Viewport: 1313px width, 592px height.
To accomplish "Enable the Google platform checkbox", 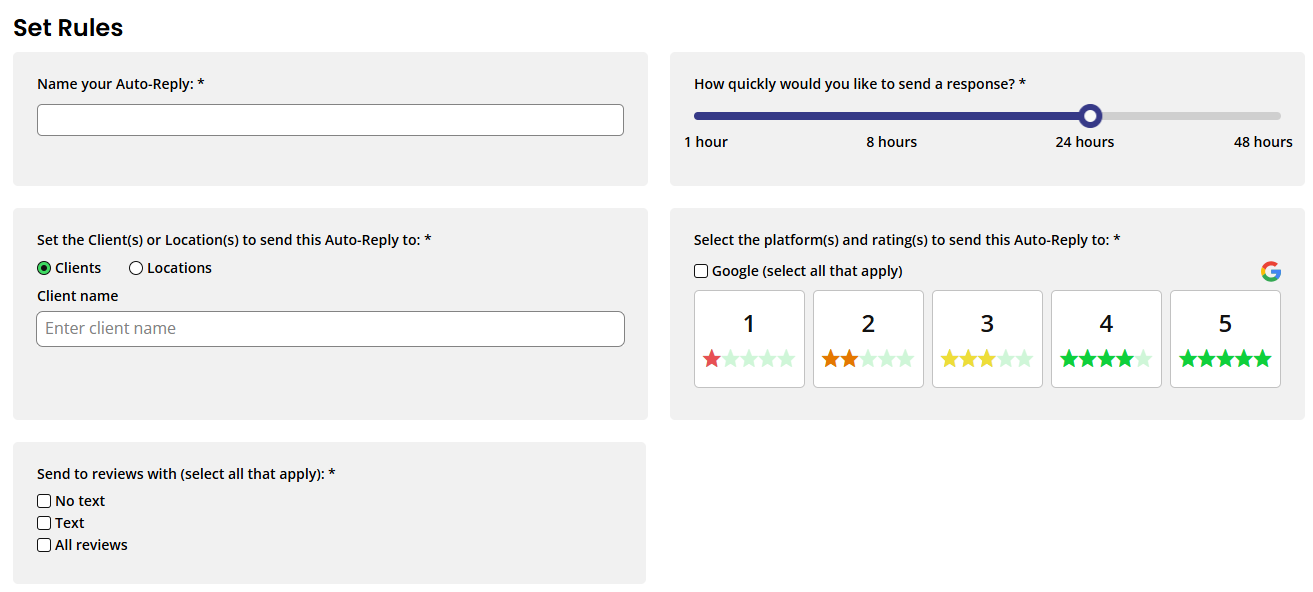I will pyautogui.click(x=701, y=271).
